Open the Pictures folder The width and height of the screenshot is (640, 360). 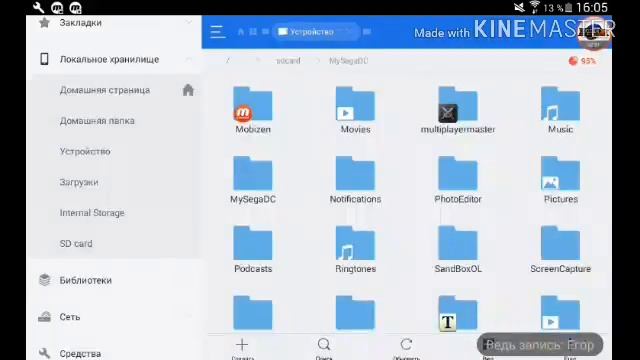tap(560, 180)
